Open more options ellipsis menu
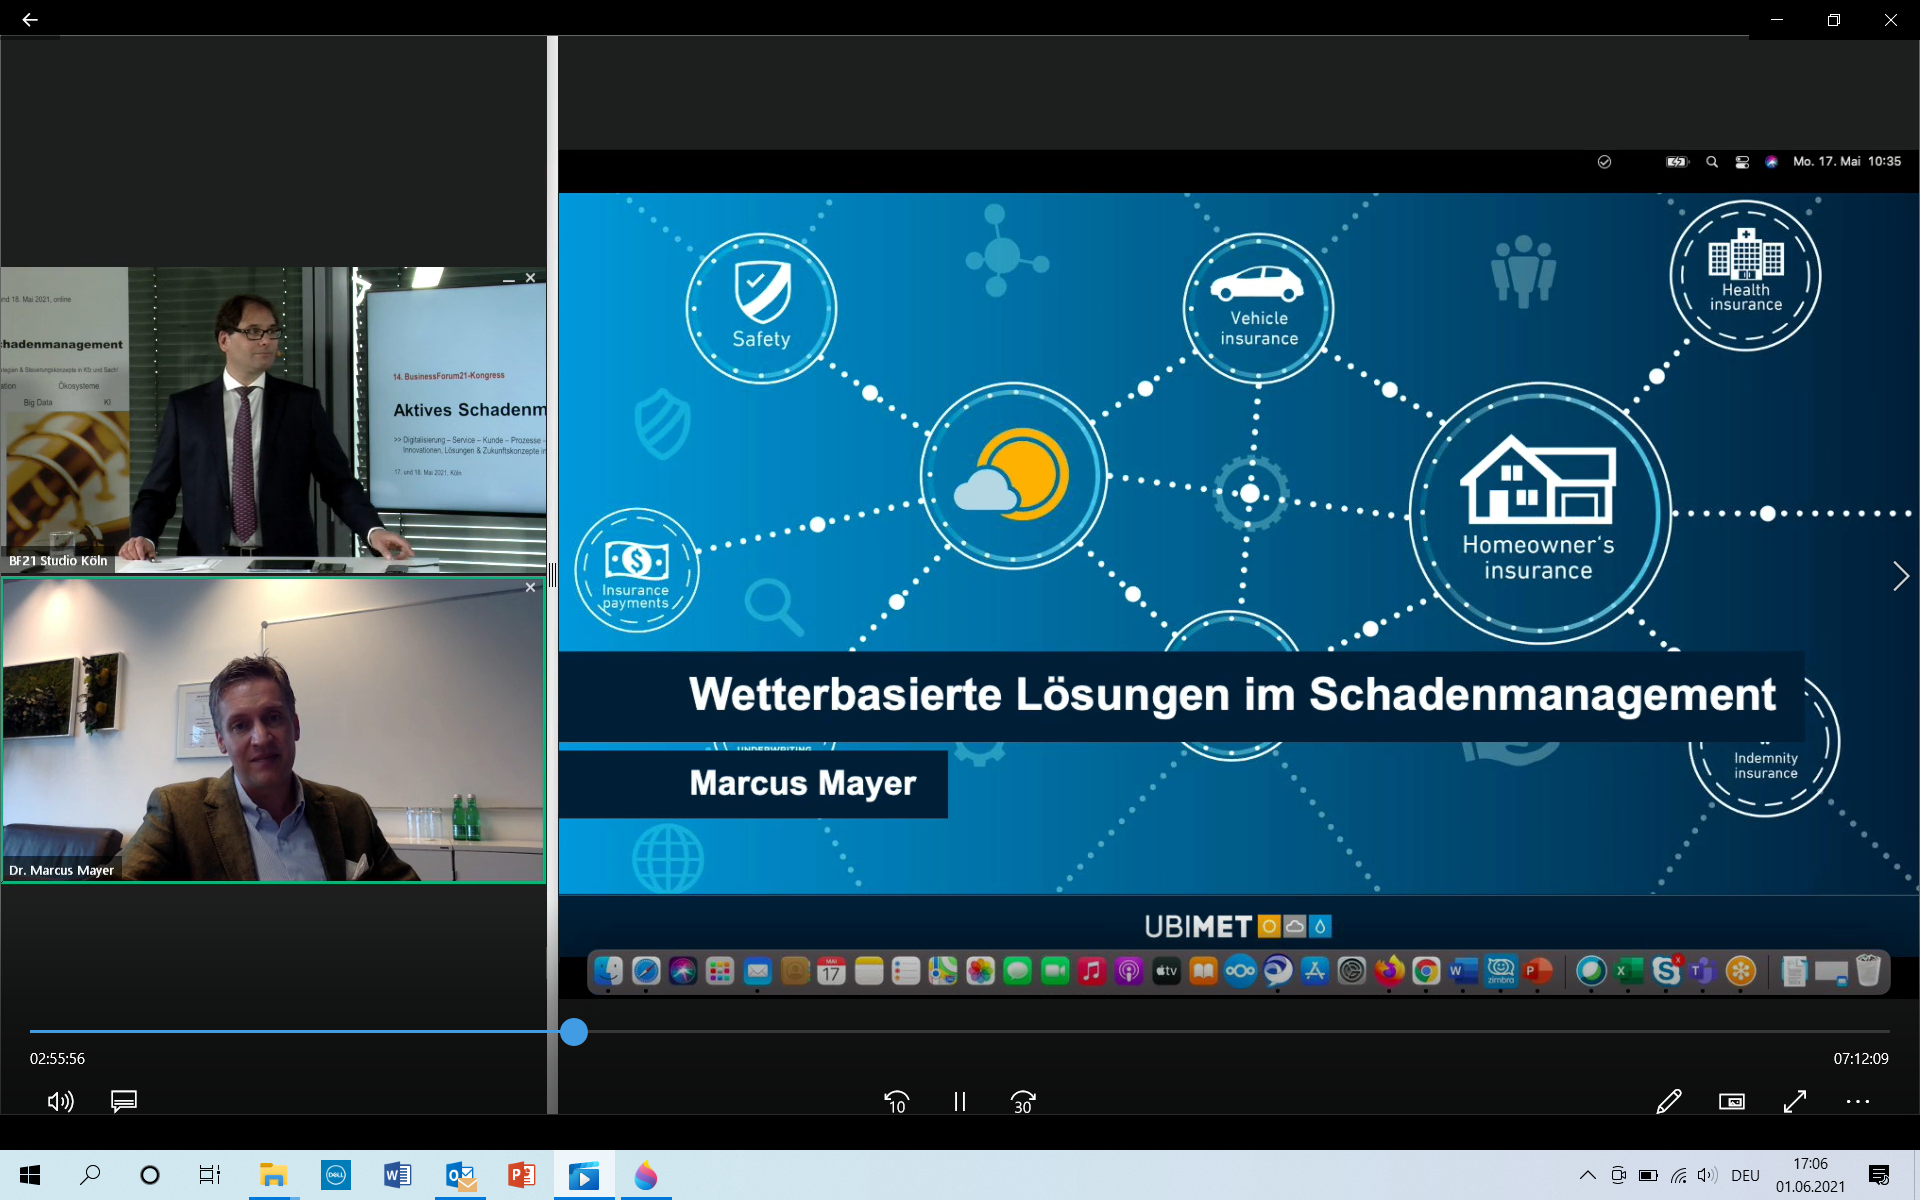1920x1200 pixels. (x=1857, y=1101)
